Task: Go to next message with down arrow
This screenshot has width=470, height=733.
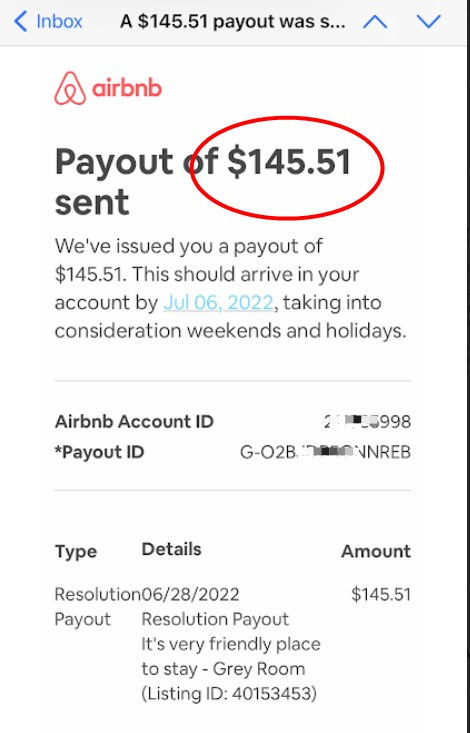Action: 428,22
